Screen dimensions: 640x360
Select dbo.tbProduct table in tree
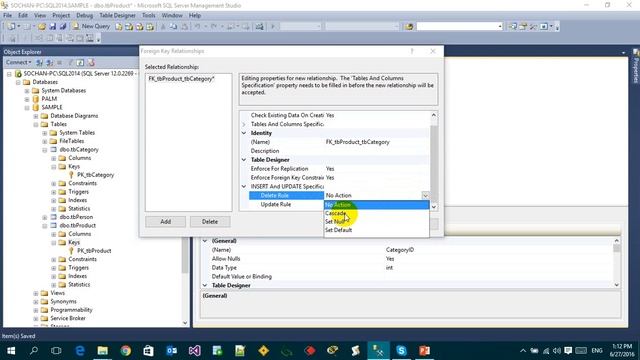coord(78,225)
